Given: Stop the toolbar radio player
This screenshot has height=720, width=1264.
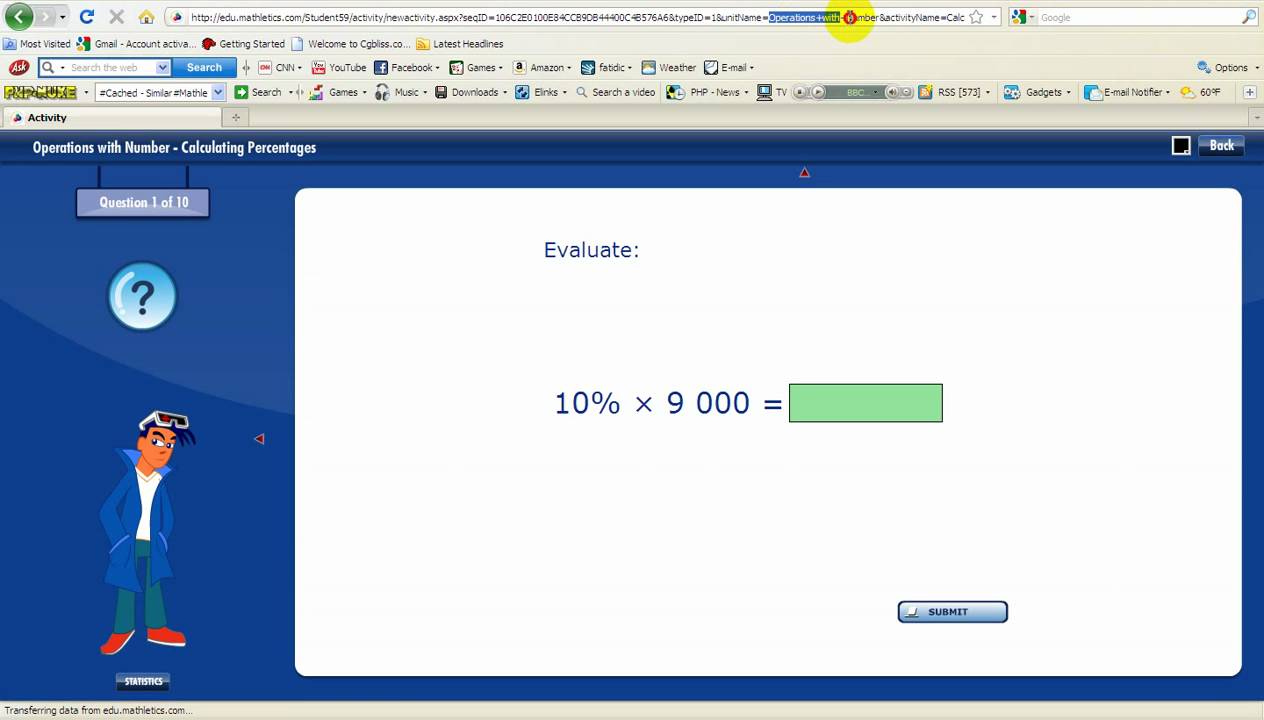Looking at the screenshot, I should click(x=800, y=92).
